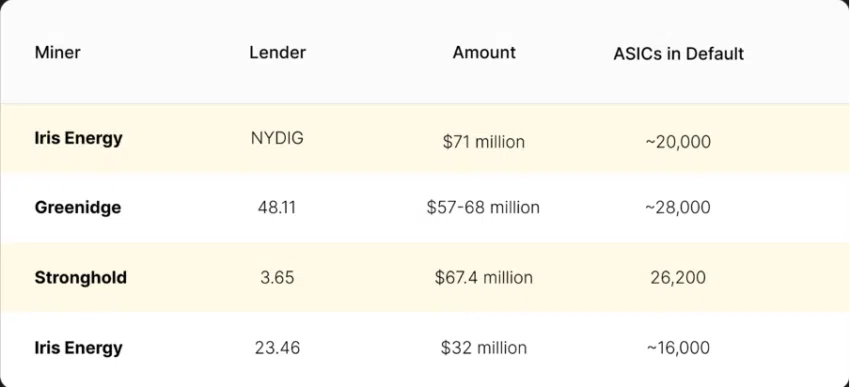The height and width of the screenshot is (387, 850).
Task: Click the Miner column header
Action: 57,53
